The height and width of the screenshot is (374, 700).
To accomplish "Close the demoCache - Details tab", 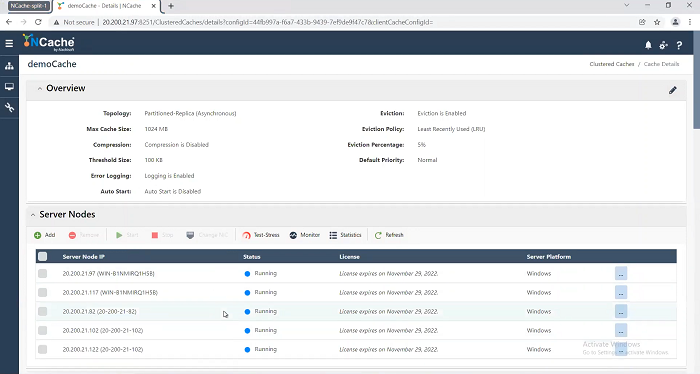I will [x=154, y=6].
